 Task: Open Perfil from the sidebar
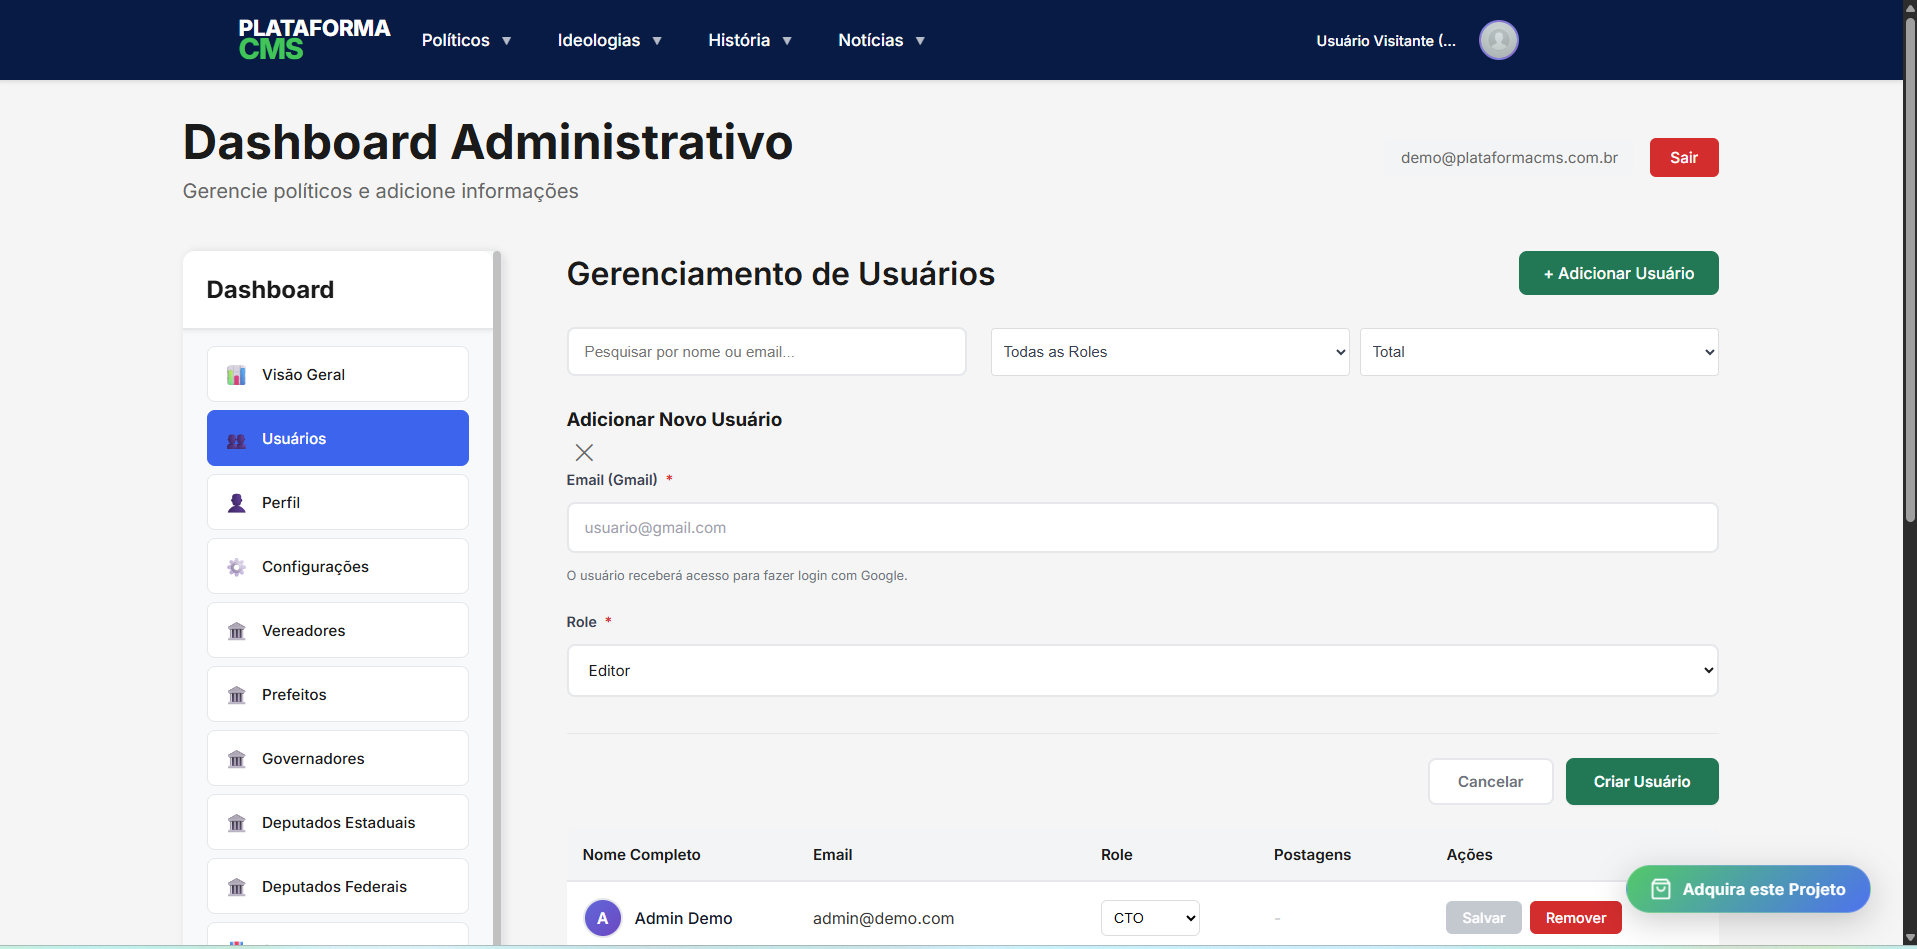[338, 503]
